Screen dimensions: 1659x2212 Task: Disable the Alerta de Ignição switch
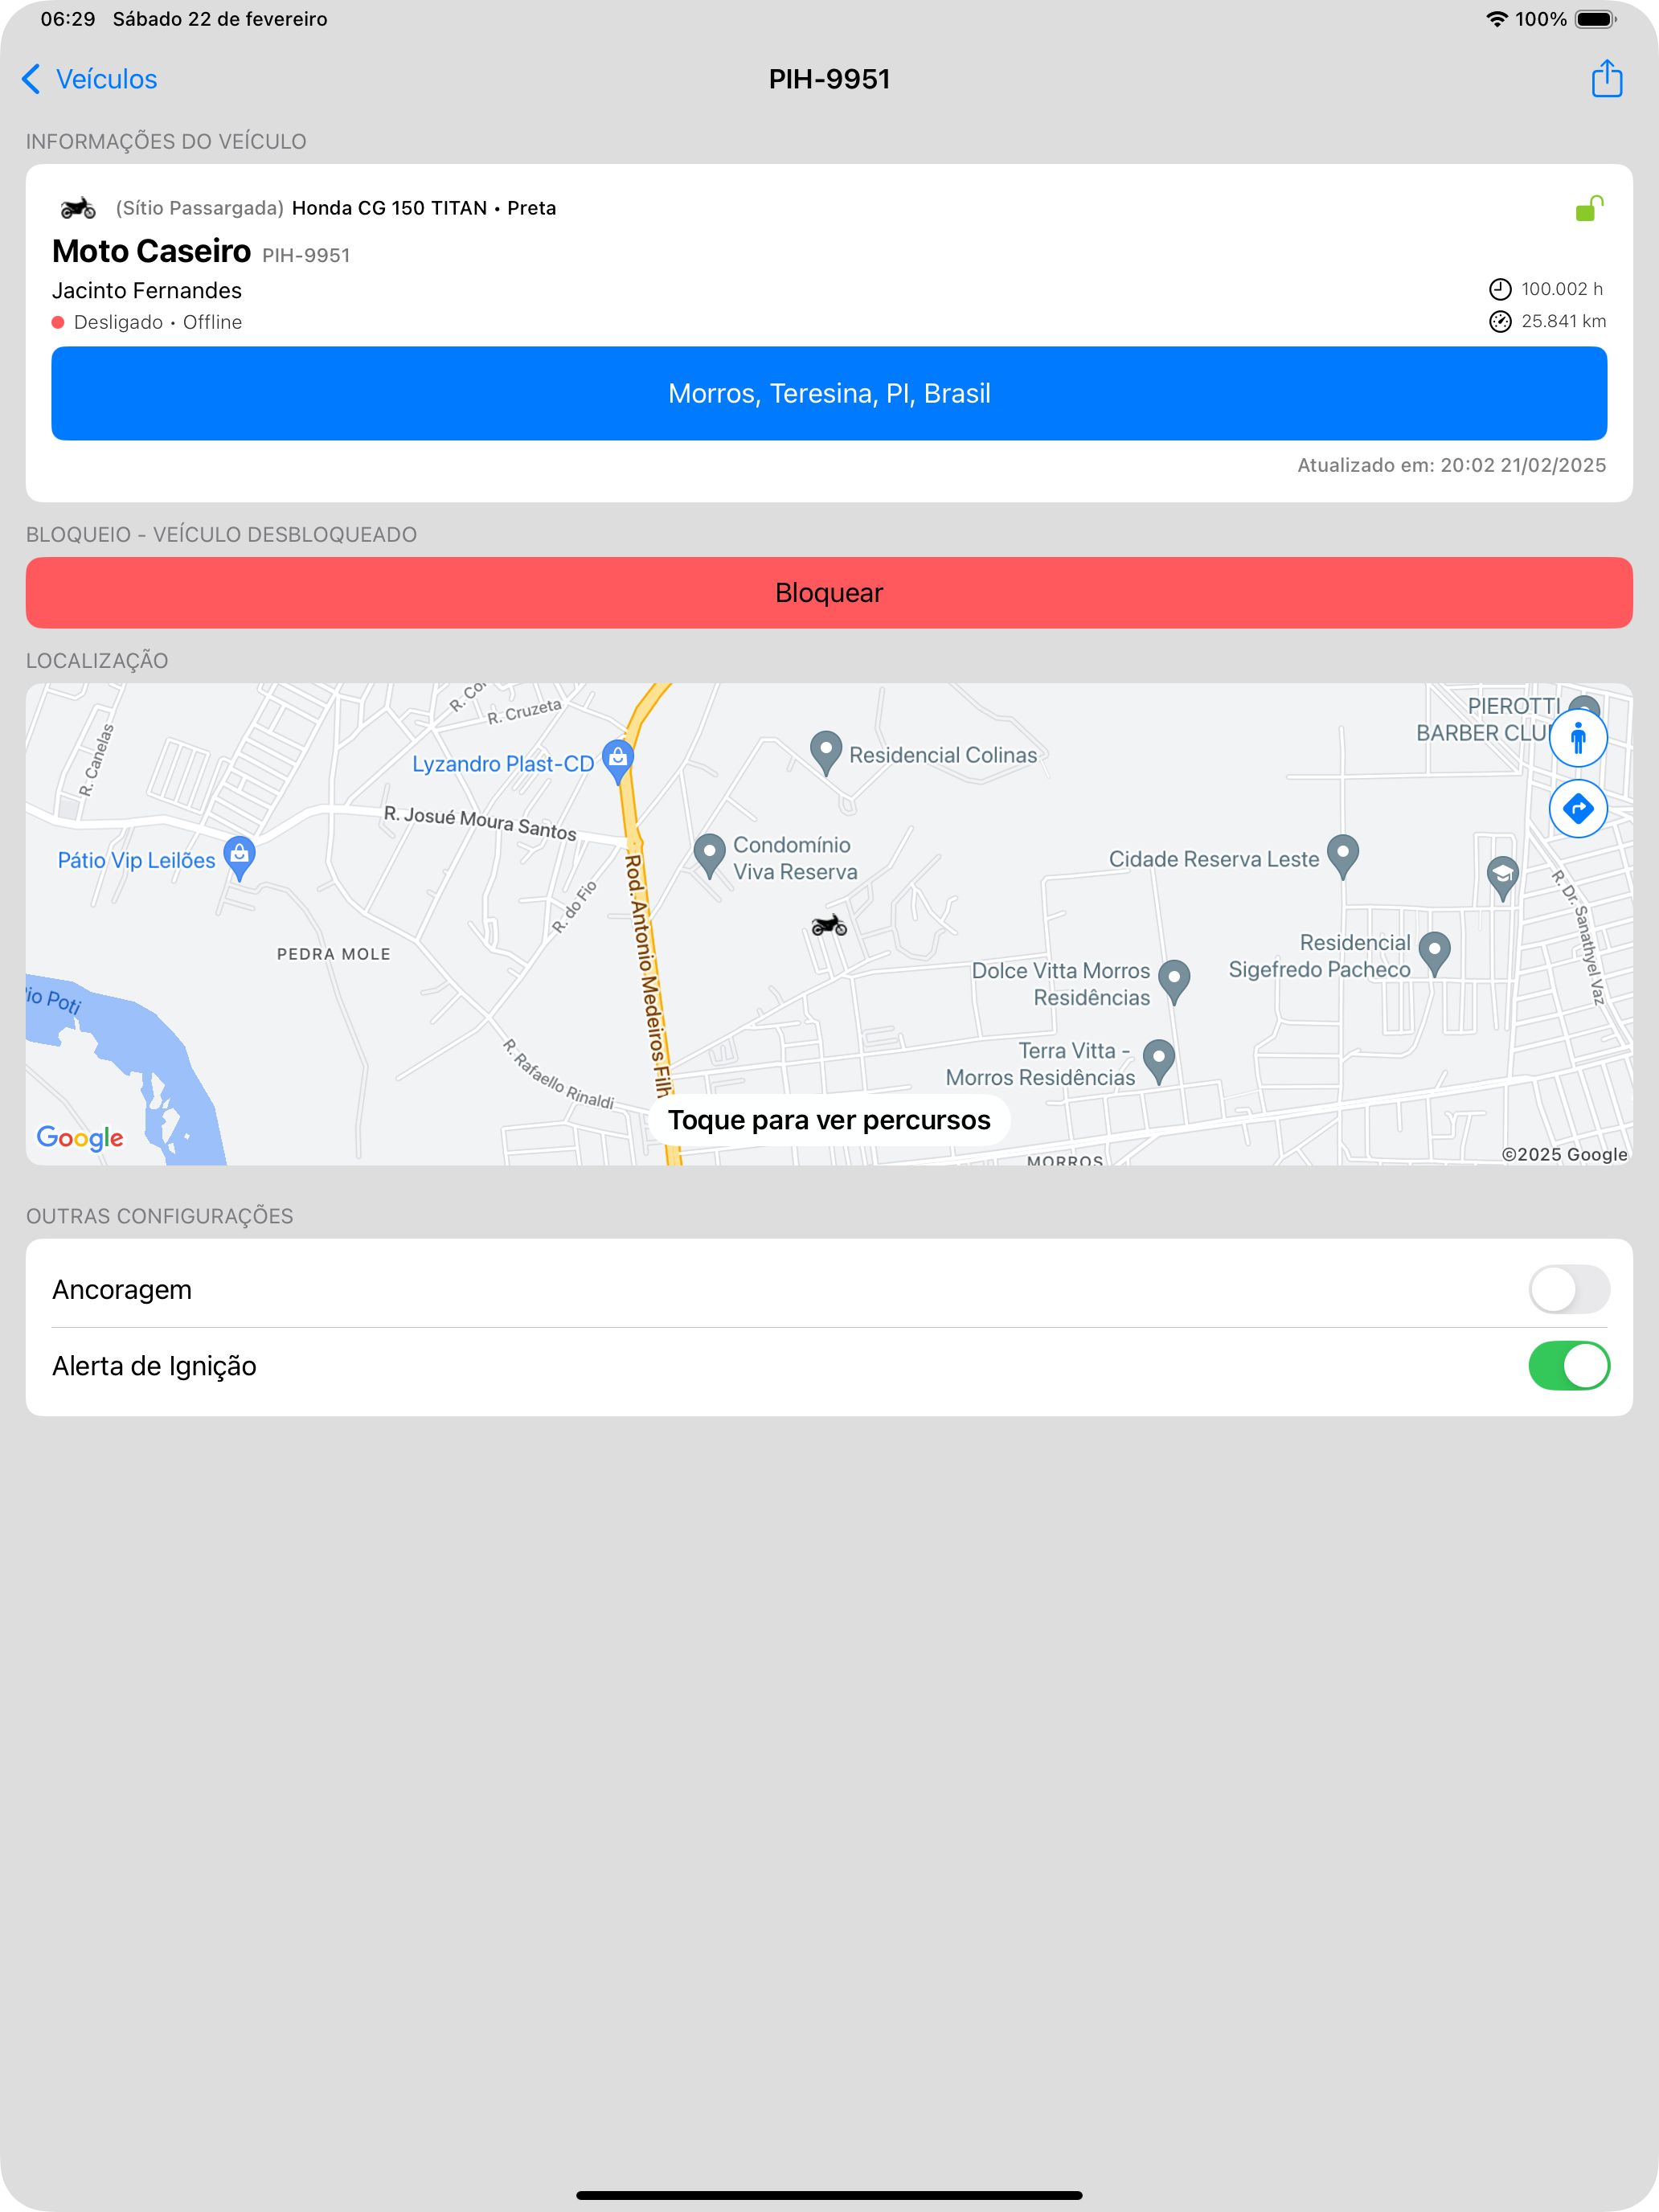[1569, 1365]
